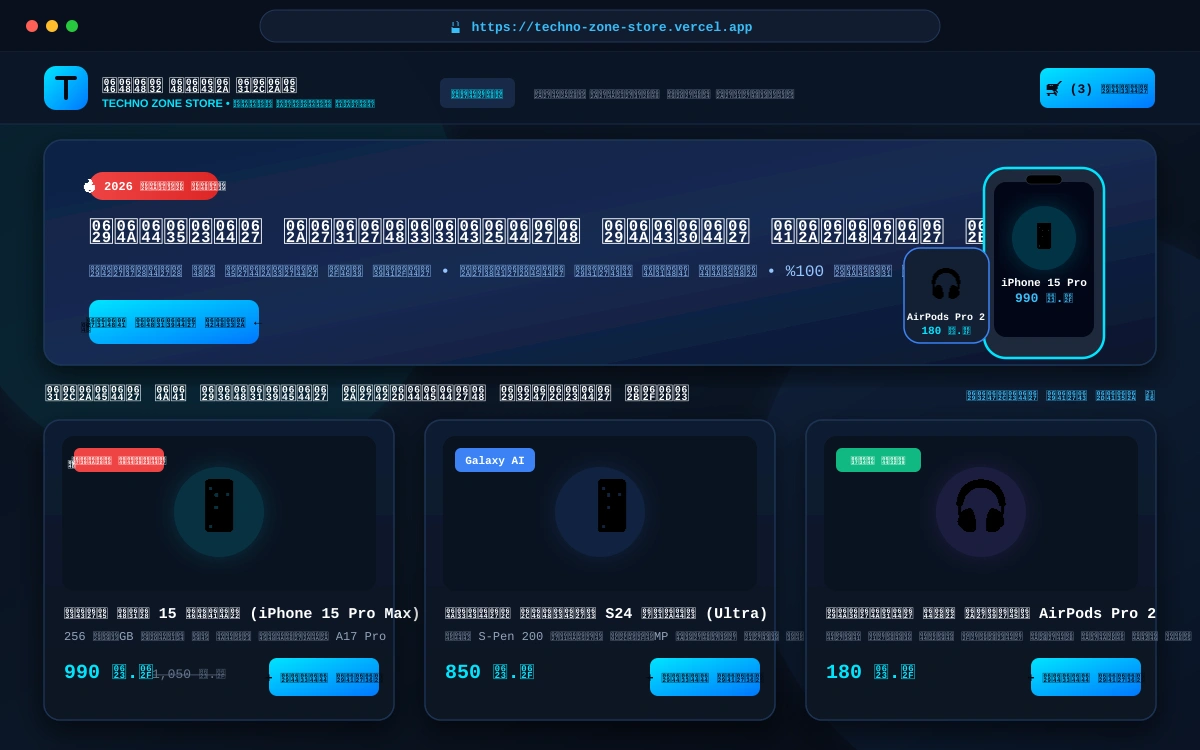1200x750 pixels.
Task: Add the iPhone 15 Pro Max to cart
Action: pos(324,677)
